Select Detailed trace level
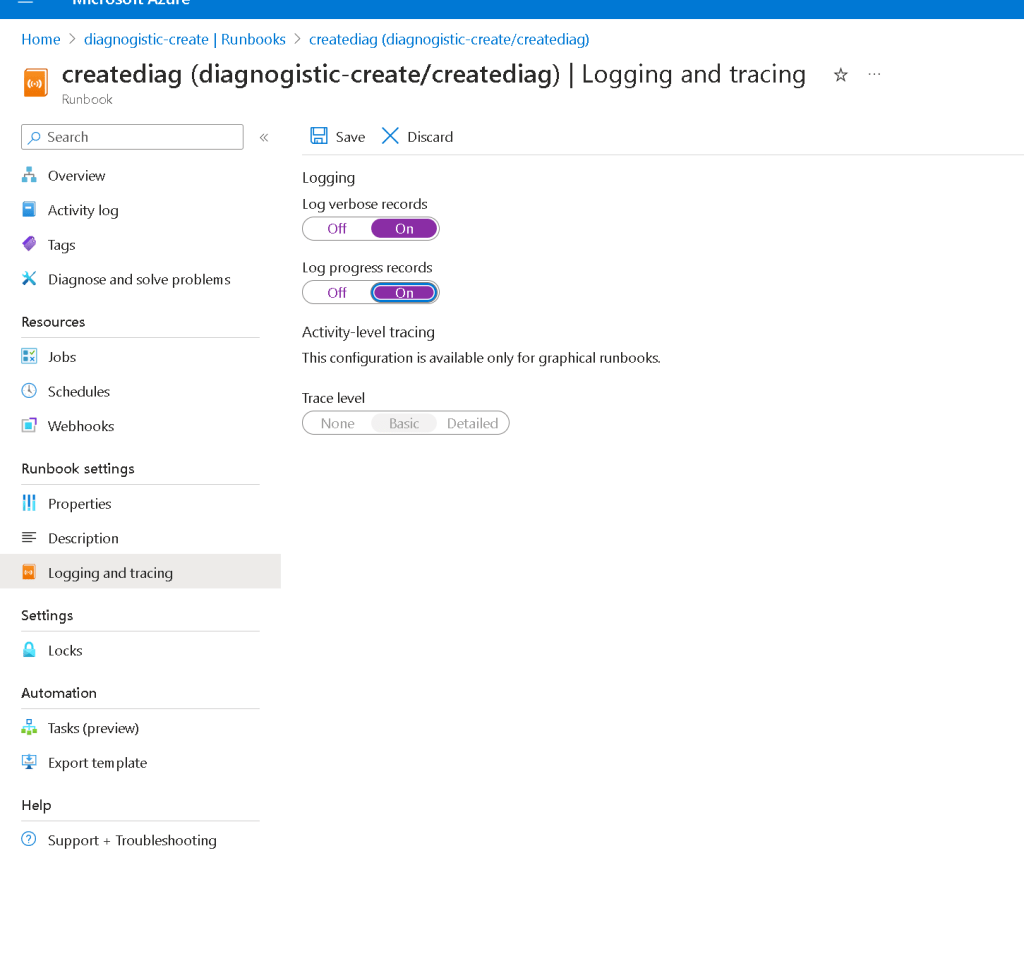 click(x=473, y=424)
